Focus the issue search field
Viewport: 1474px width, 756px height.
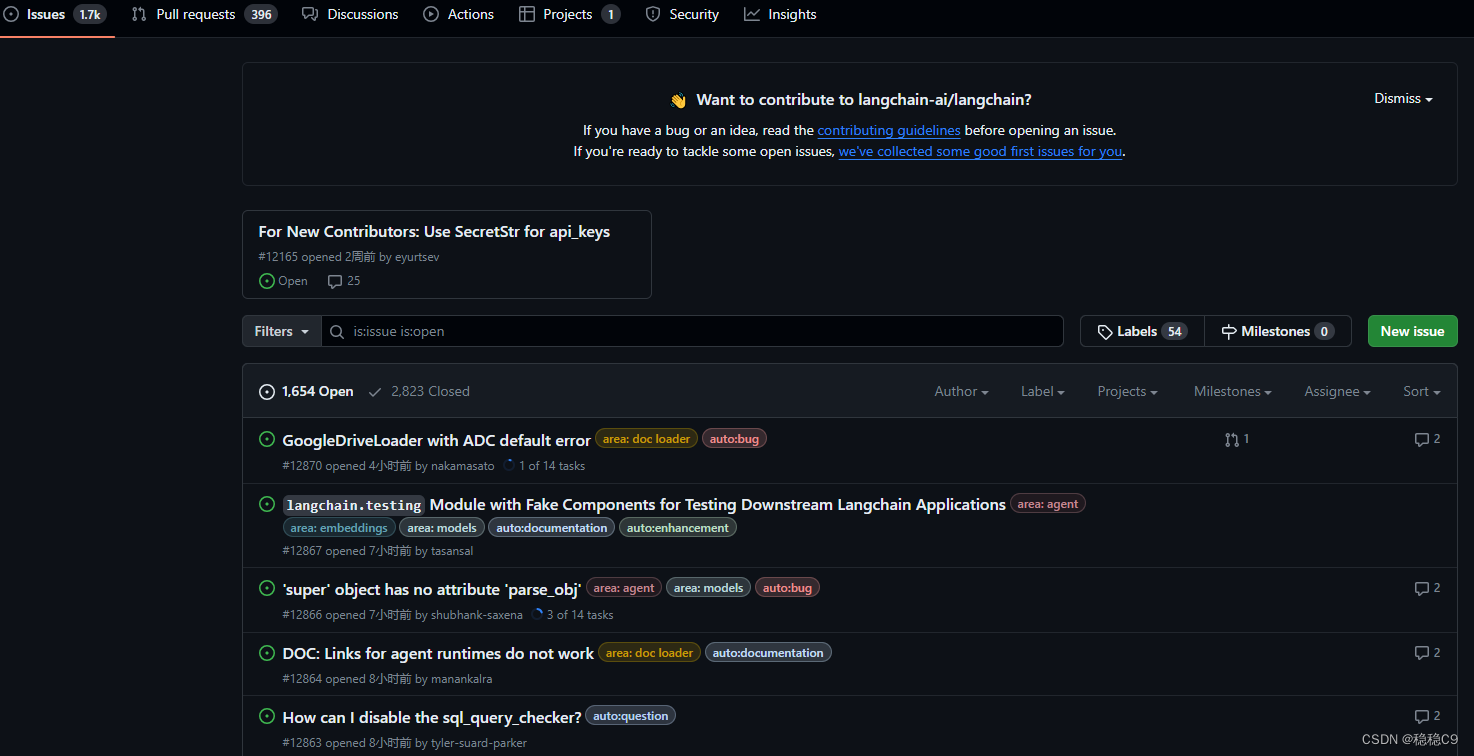click(x=692, y=331)
